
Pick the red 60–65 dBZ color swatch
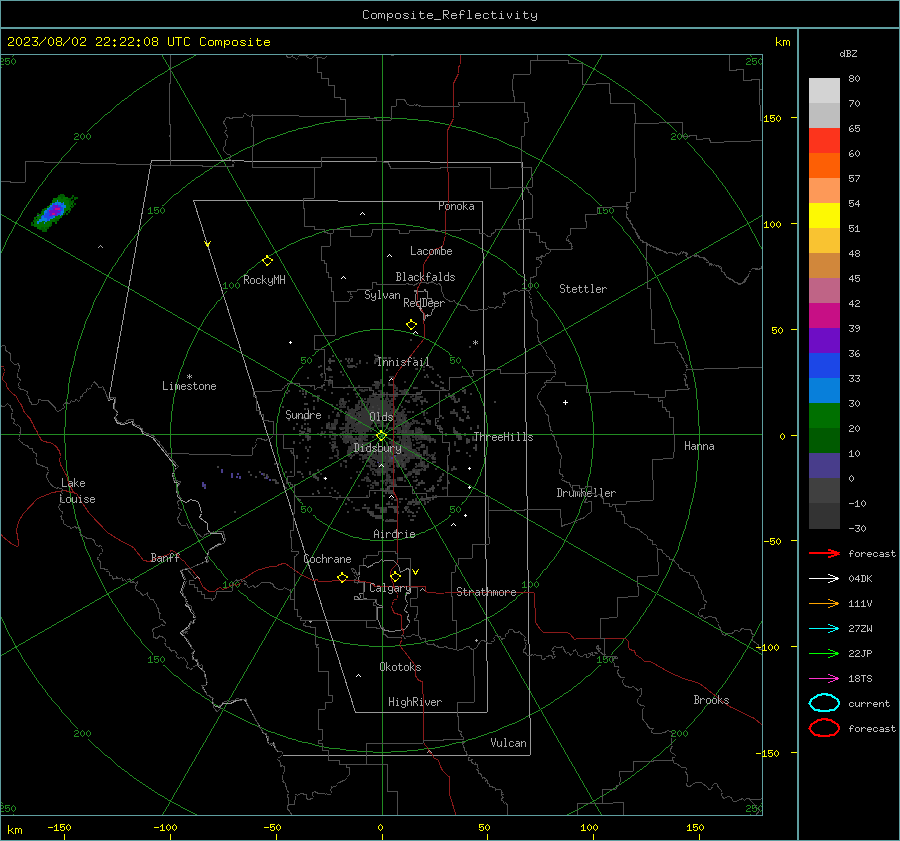pos(824,141)
